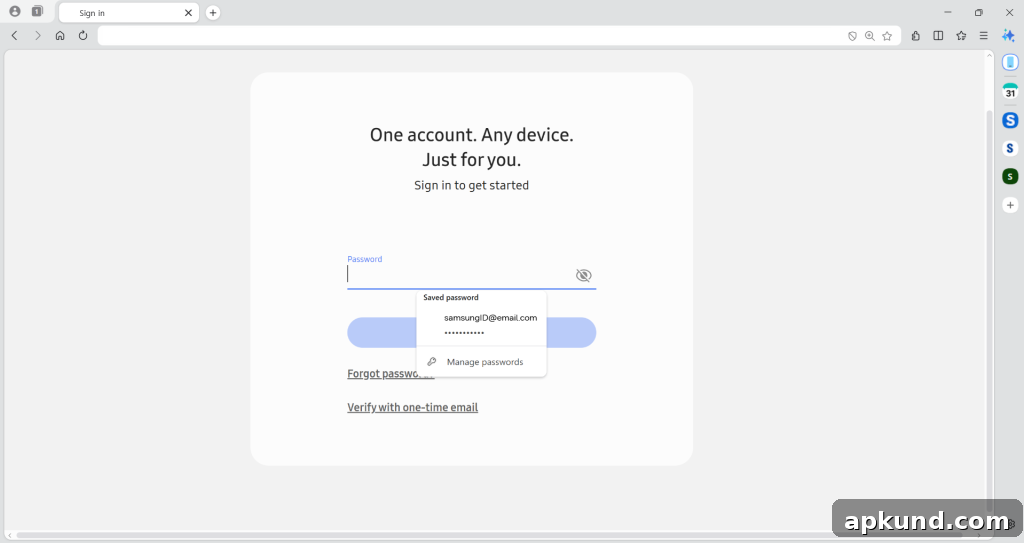Screen dimensions: 1024x543
Task: Open the bookmarks list icon
Action: tap(961, 36)
